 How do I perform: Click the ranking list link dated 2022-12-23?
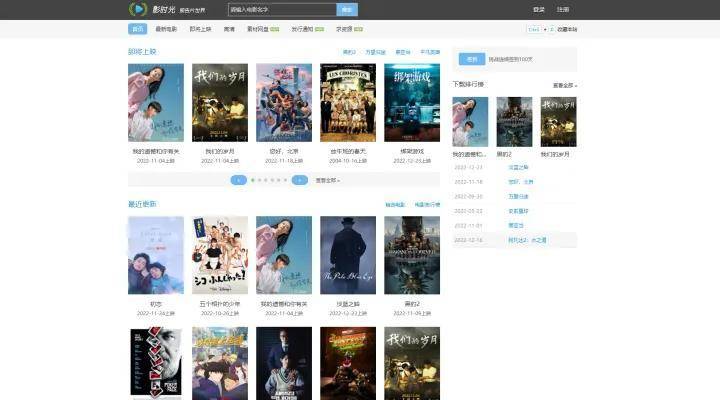(518, 167)
